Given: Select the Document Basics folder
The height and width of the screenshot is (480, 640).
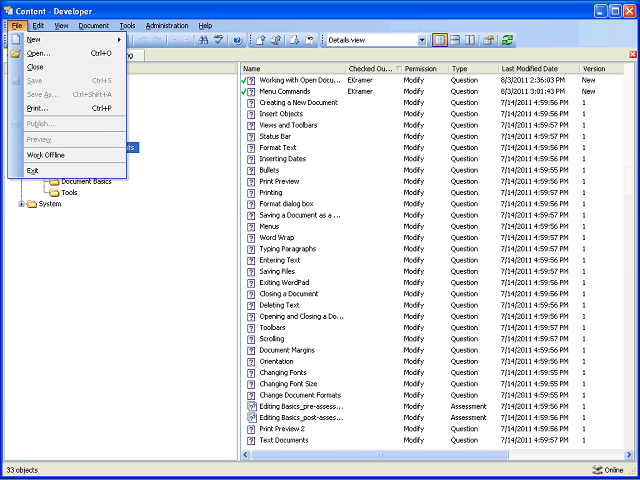Looking at the screenshot, I should (x=86, y=182).
